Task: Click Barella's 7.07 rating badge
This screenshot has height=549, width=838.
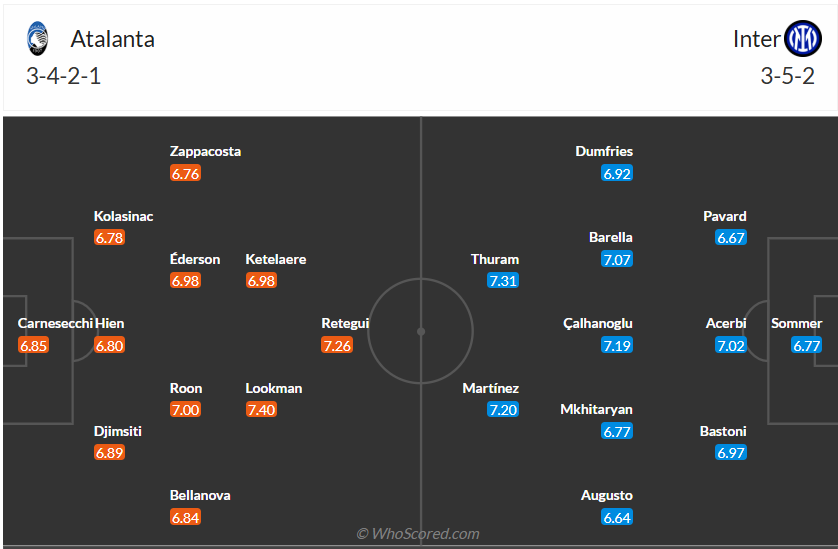Action: click(617, 259)
